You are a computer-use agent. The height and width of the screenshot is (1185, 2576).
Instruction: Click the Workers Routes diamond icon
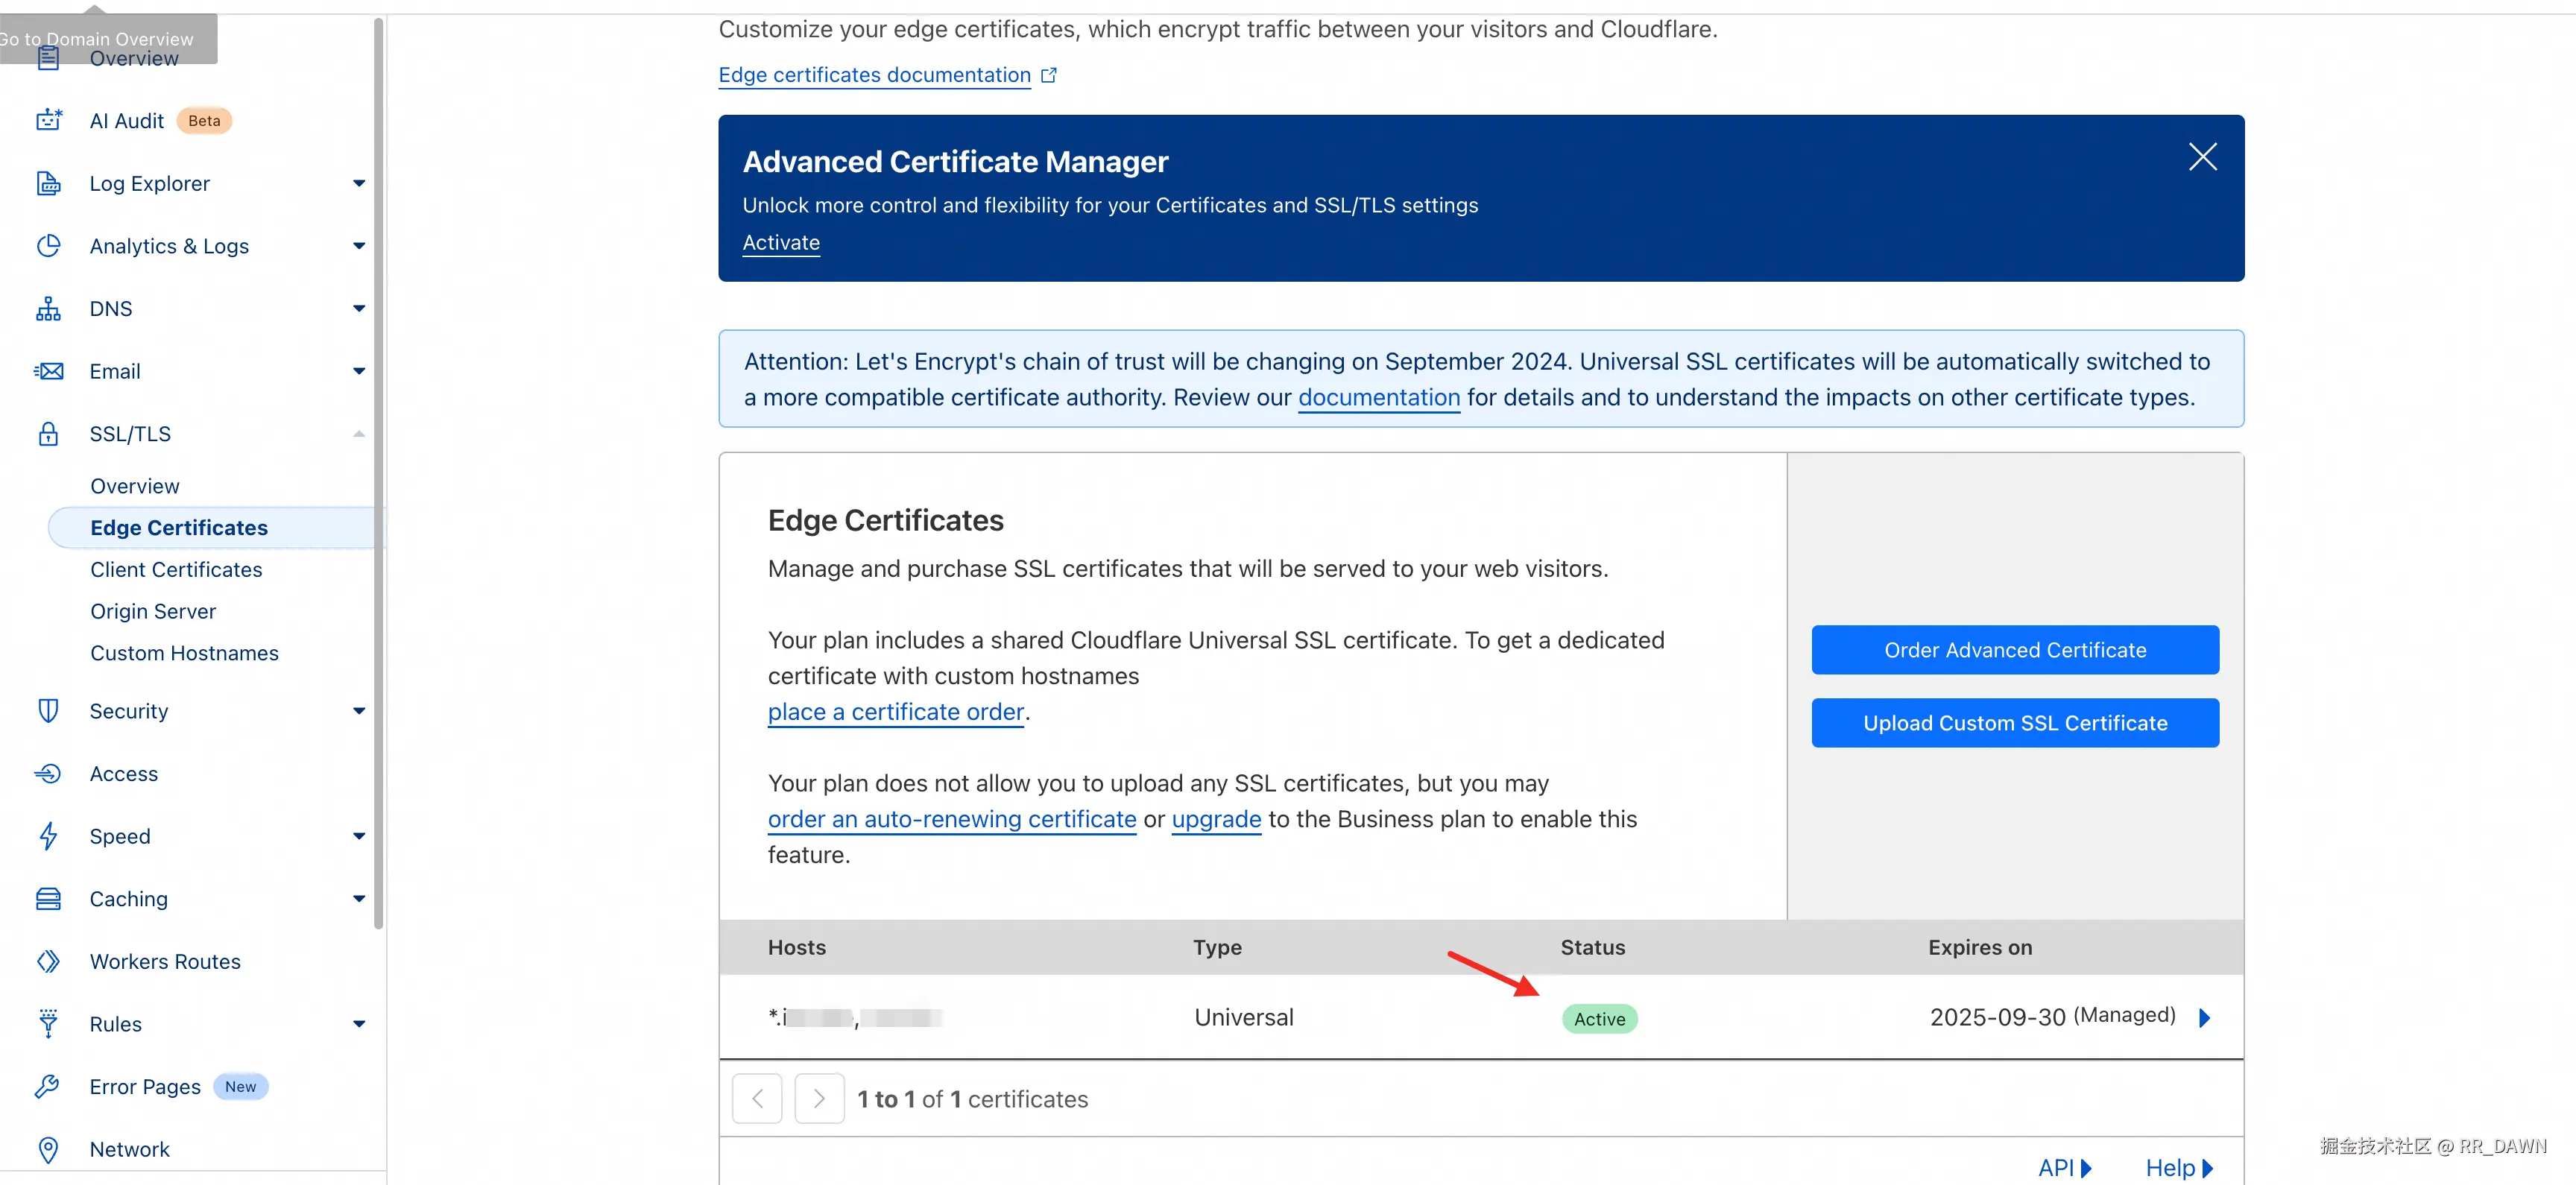tap(48, 961)
